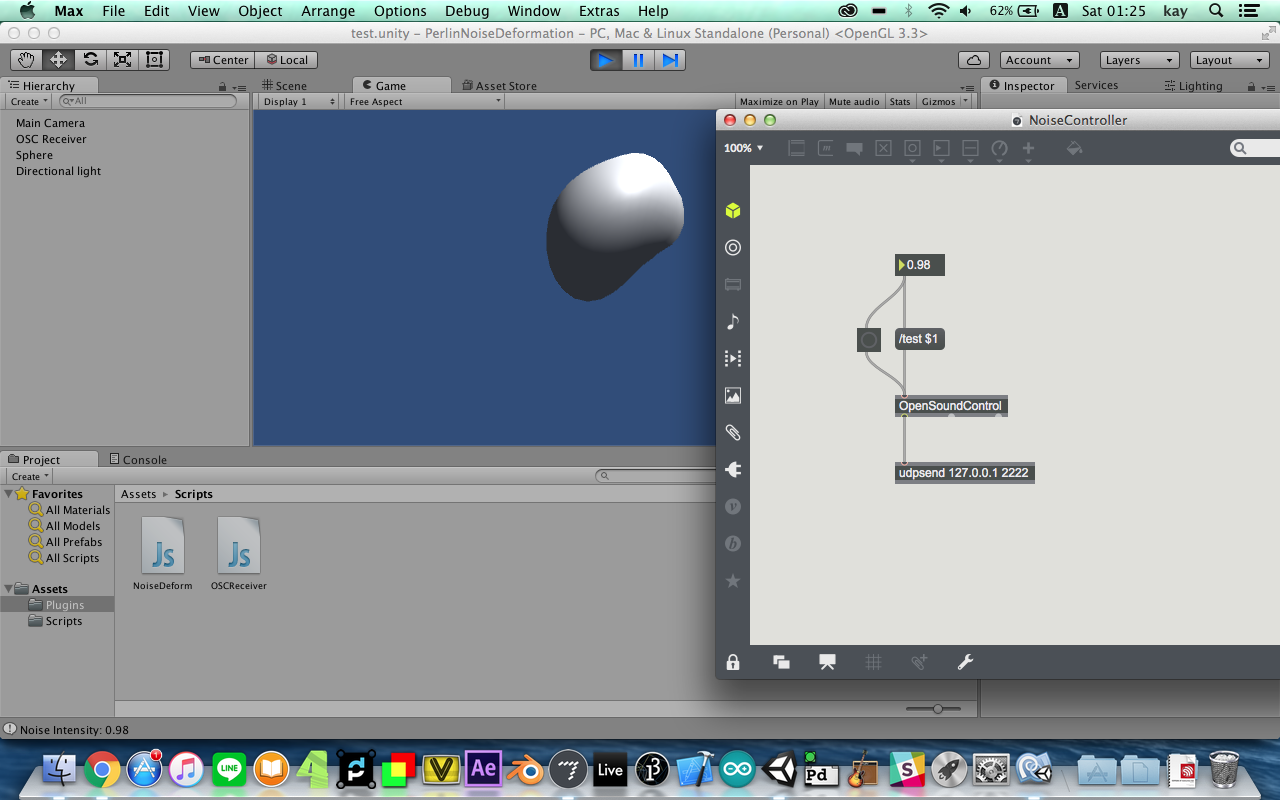Click the Max inspector wrench icon
This screenshot has width=1280, height=800.
point(965,662)
